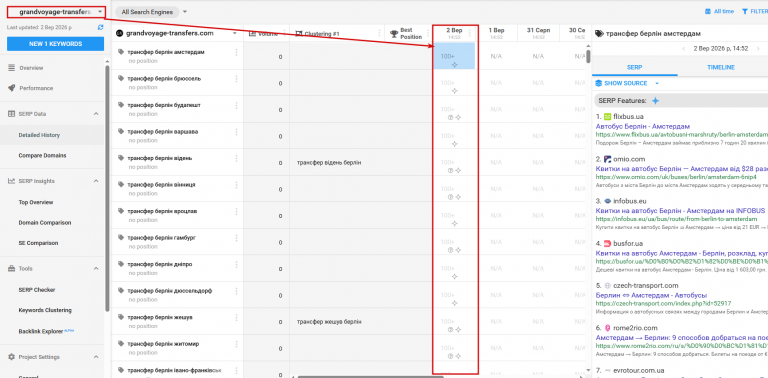Open omio.com result link Квитки на автобус

pos(682,168)
